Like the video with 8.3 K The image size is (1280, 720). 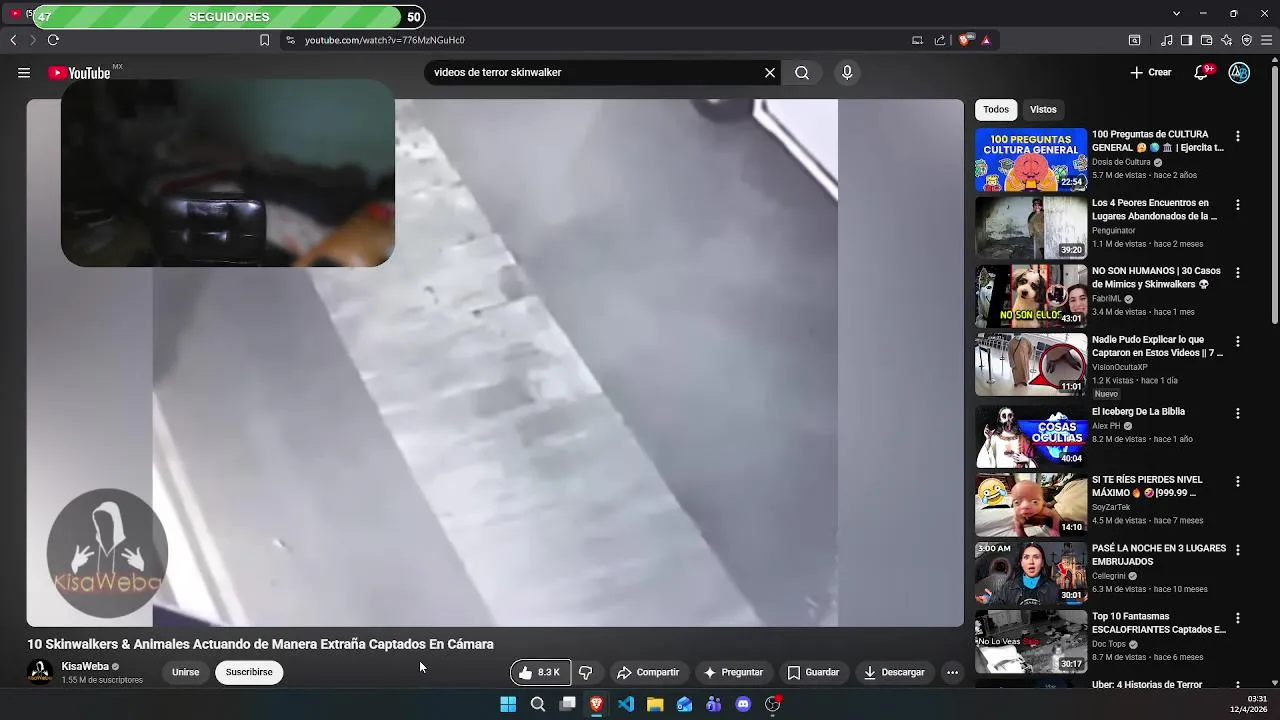[x=540, y=672]
